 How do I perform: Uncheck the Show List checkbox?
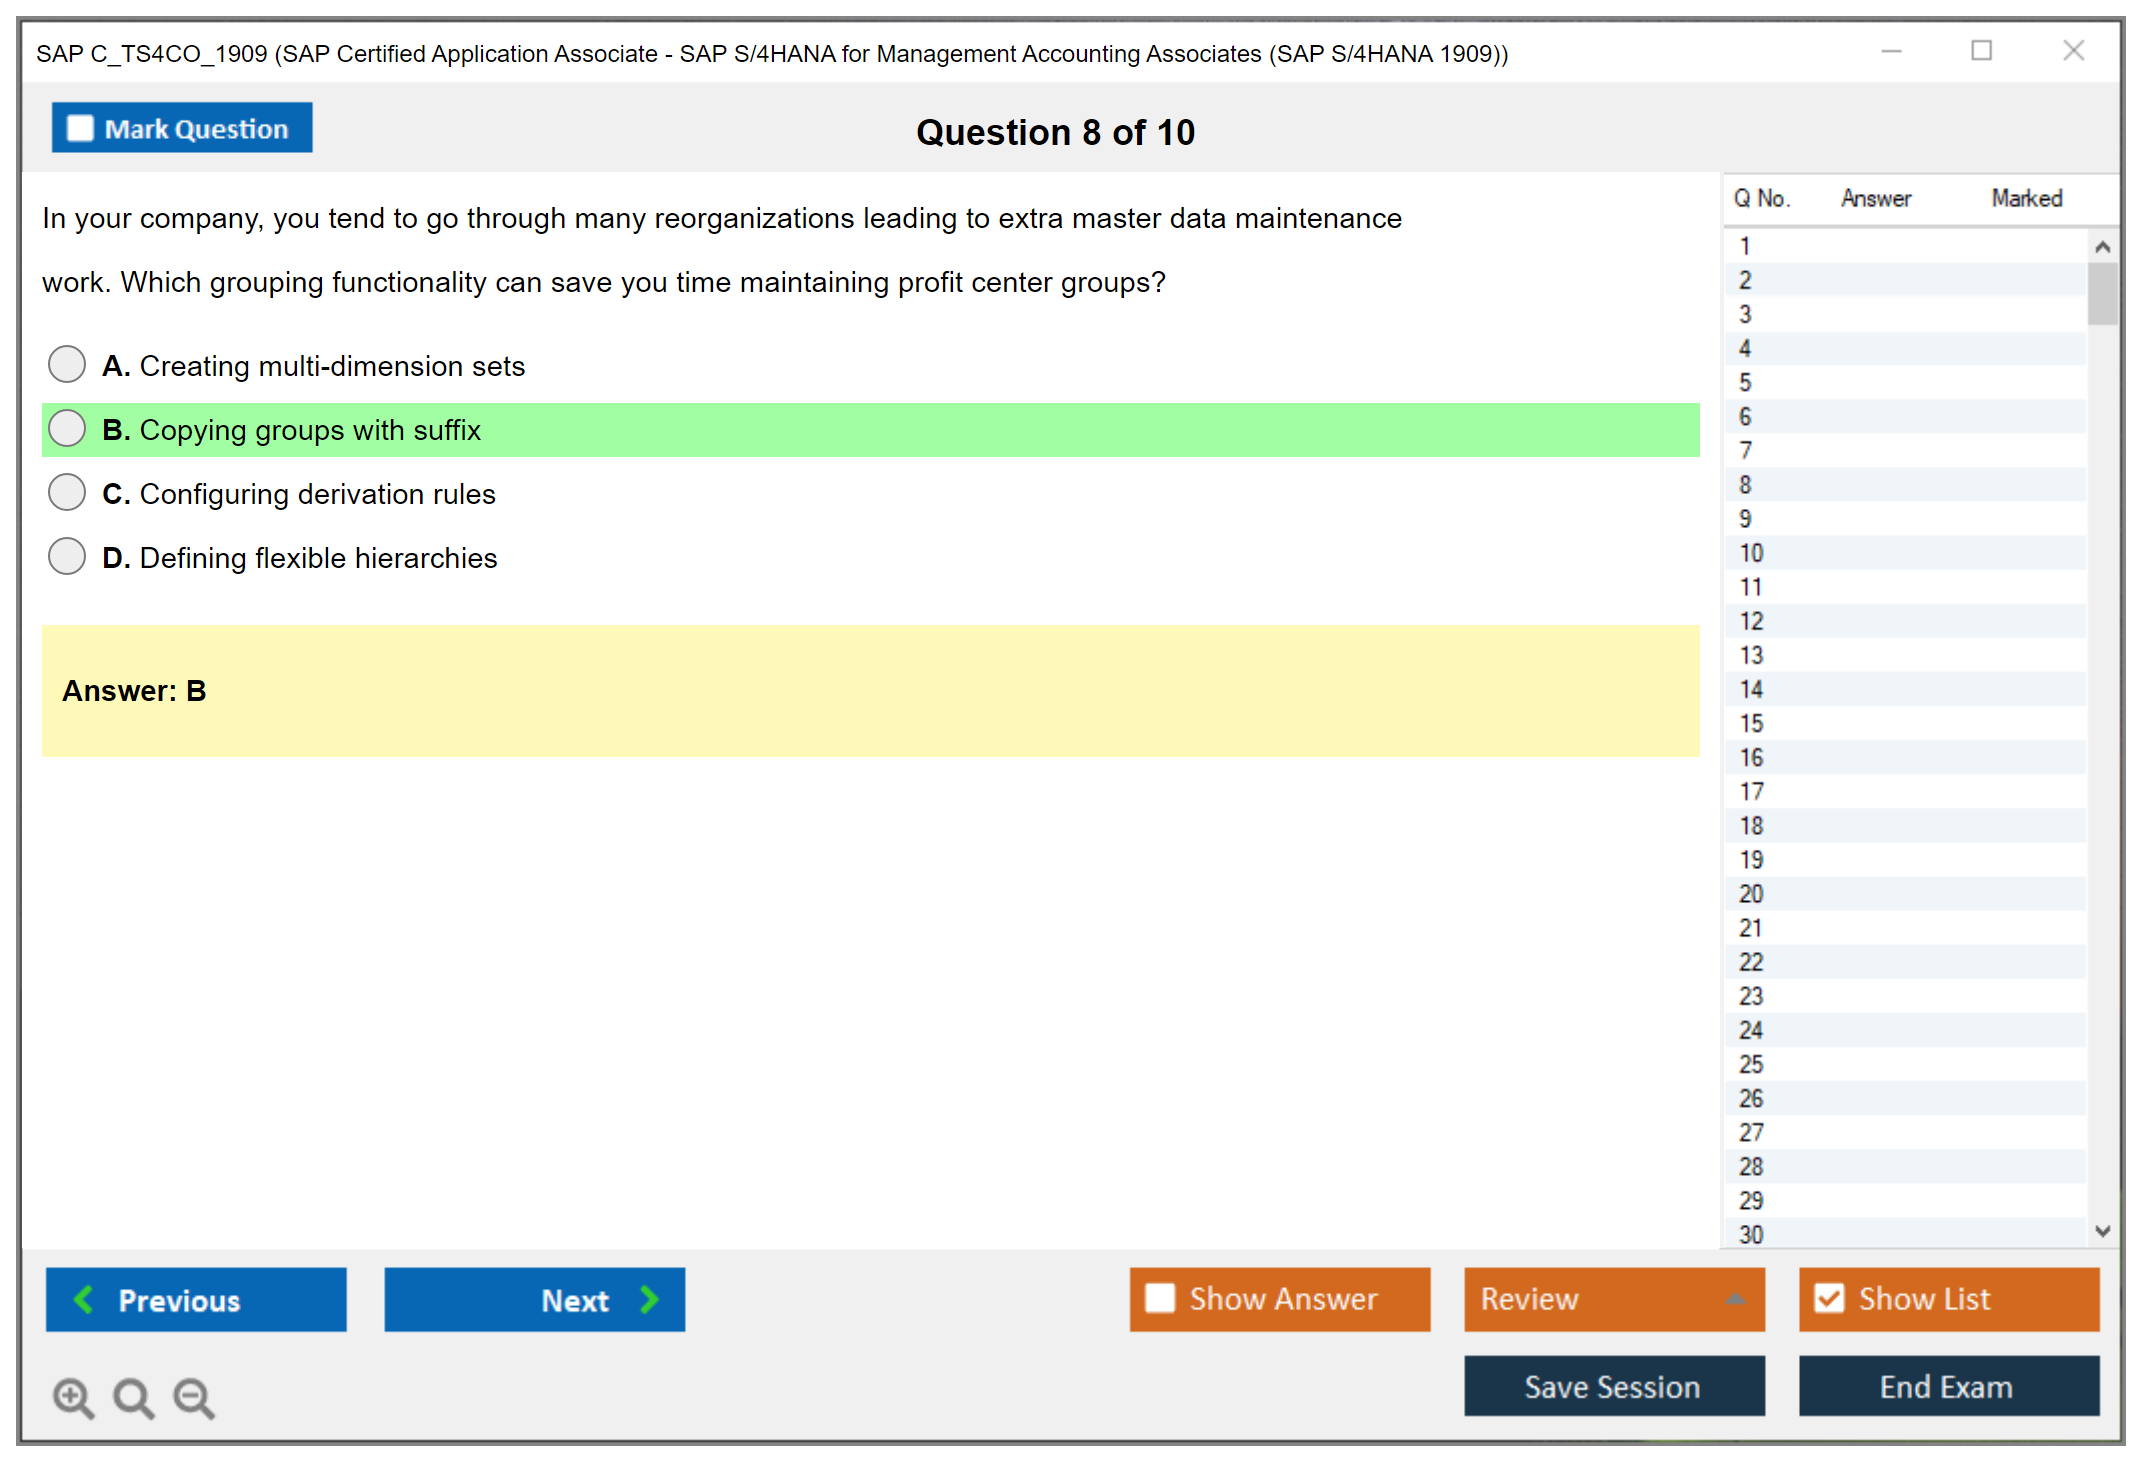[1829, 1298]
